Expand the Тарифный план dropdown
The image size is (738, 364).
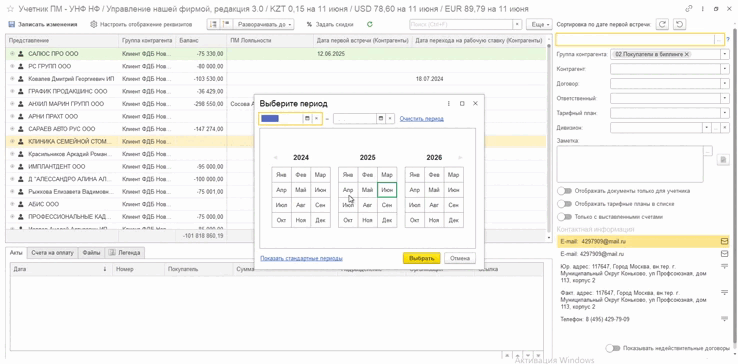click(x=724, y=113)
